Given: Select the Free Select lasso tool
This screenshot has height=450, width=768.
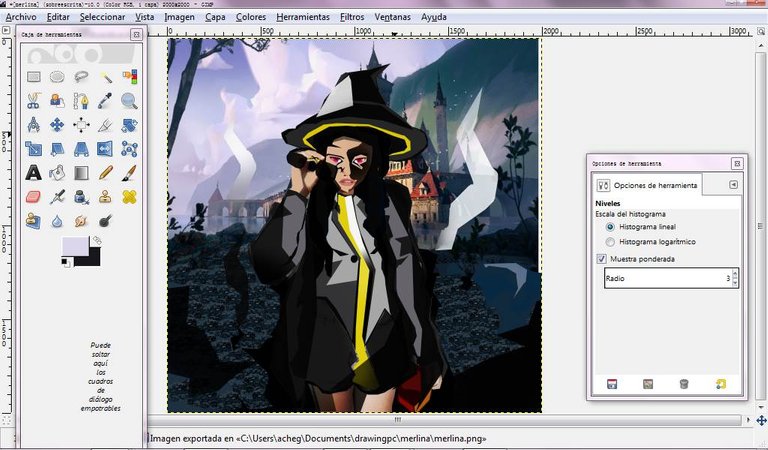Looking at the screenshot, I should (x=81, y=77).
